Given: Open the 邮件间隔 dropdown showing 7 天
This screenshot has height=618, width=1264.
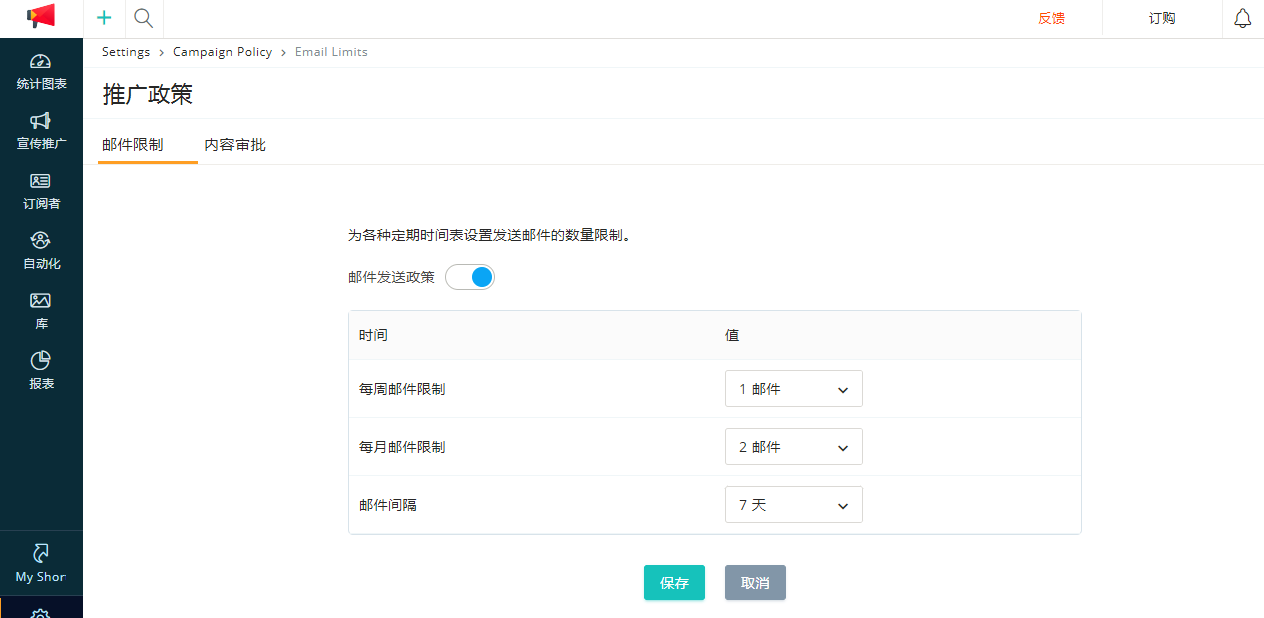Looking at the screenshot, I should (x=793, y=504).
